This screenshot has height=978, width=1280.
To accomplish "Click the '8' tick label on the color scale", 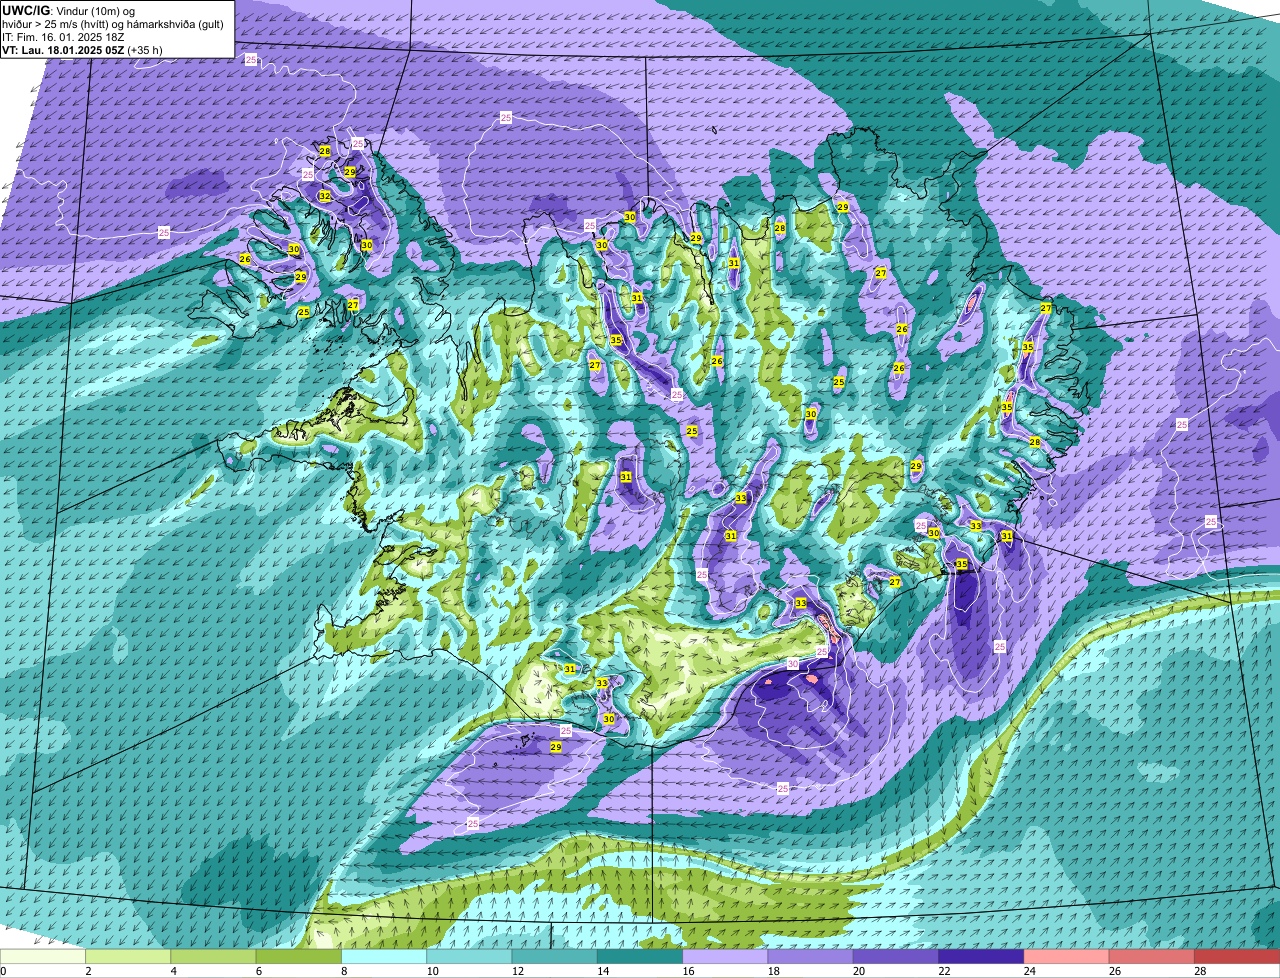I will click(x=344, y=971).
